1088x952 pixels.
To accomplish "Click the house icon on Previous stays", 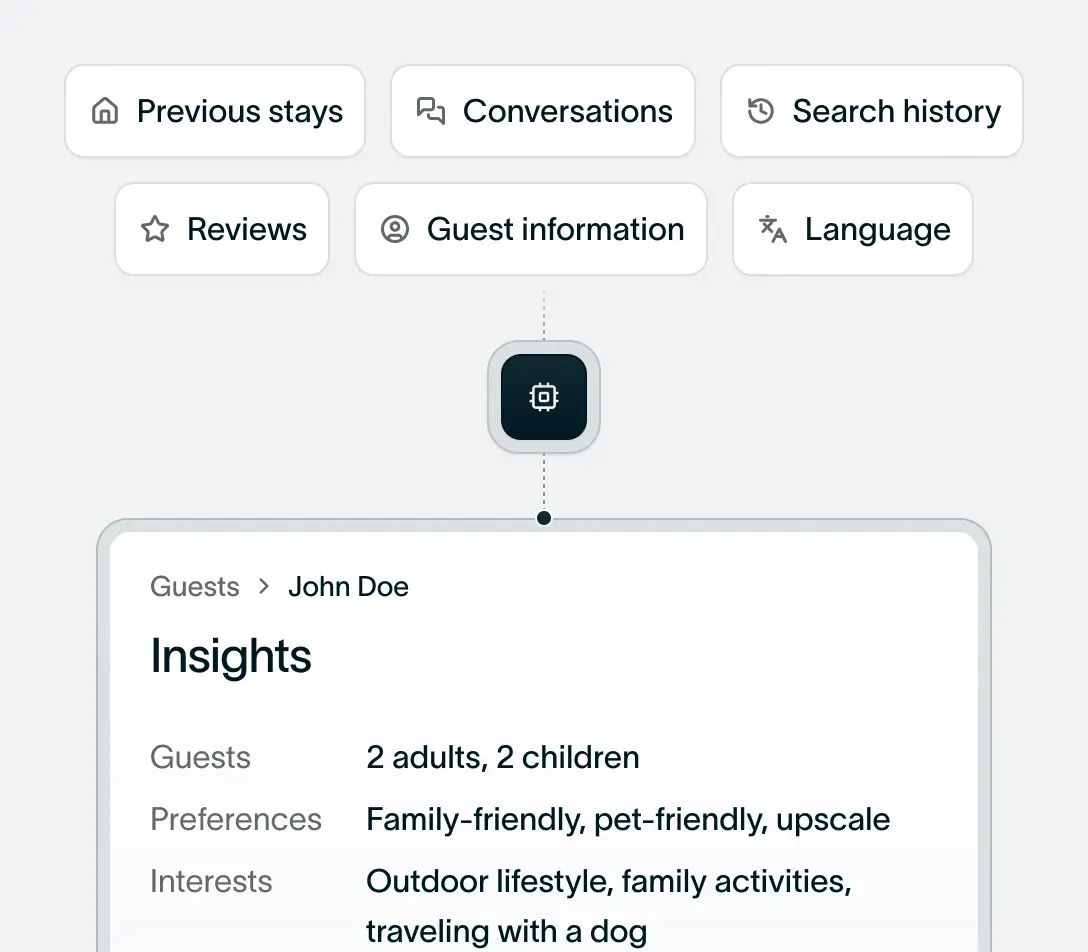I will pyautogui.click(x=104, y=111).
